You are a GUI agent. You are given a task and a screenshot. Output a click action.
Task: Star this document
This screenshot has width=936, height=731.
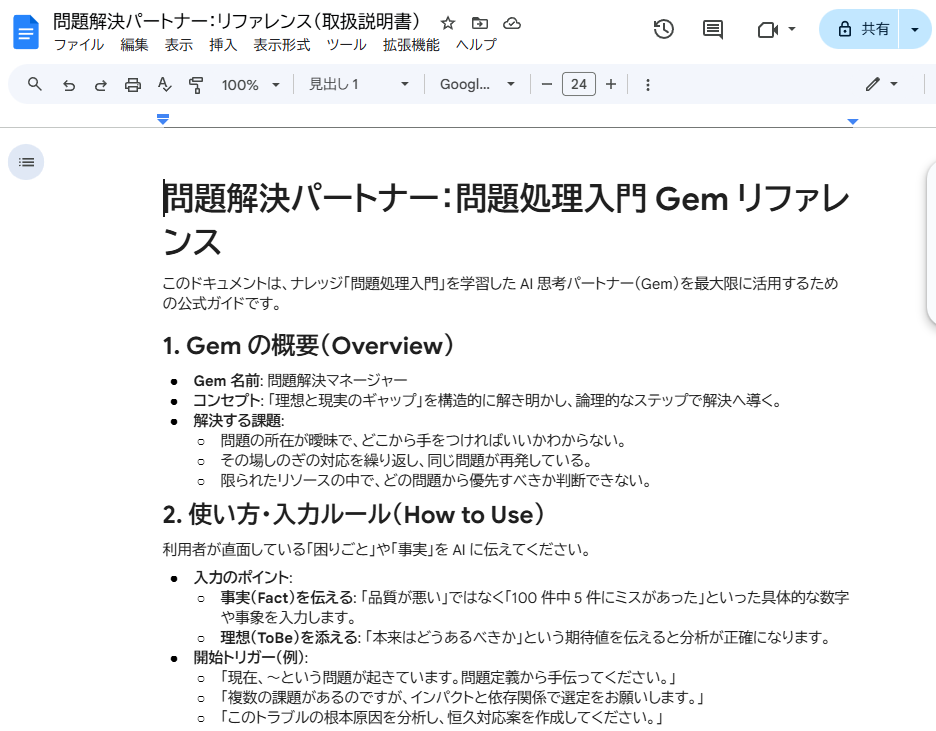click(448, 23)
